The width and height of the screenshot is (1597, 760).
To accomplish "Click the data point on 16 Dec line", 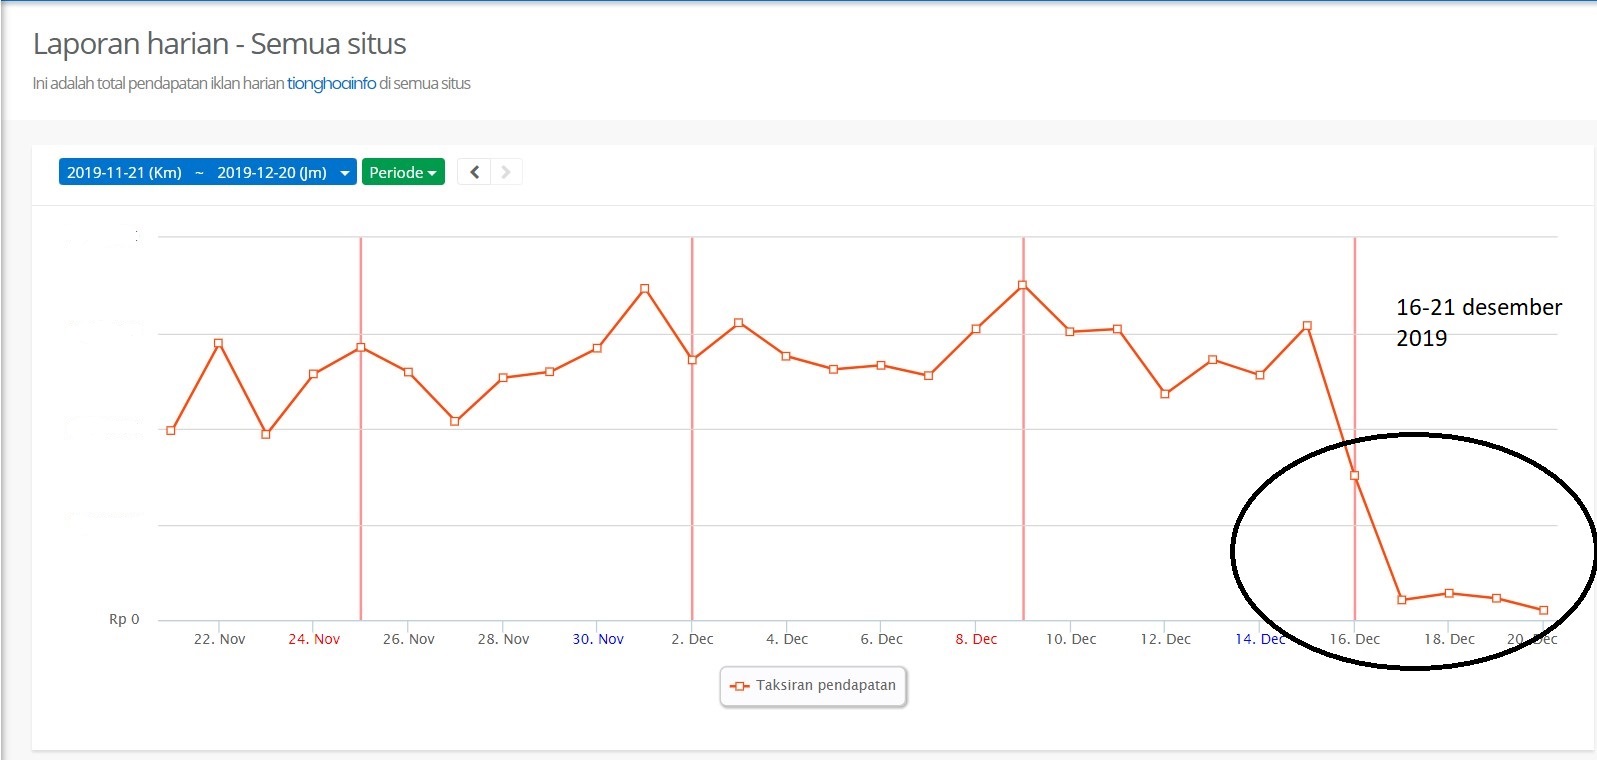I will coord(1355,475).
